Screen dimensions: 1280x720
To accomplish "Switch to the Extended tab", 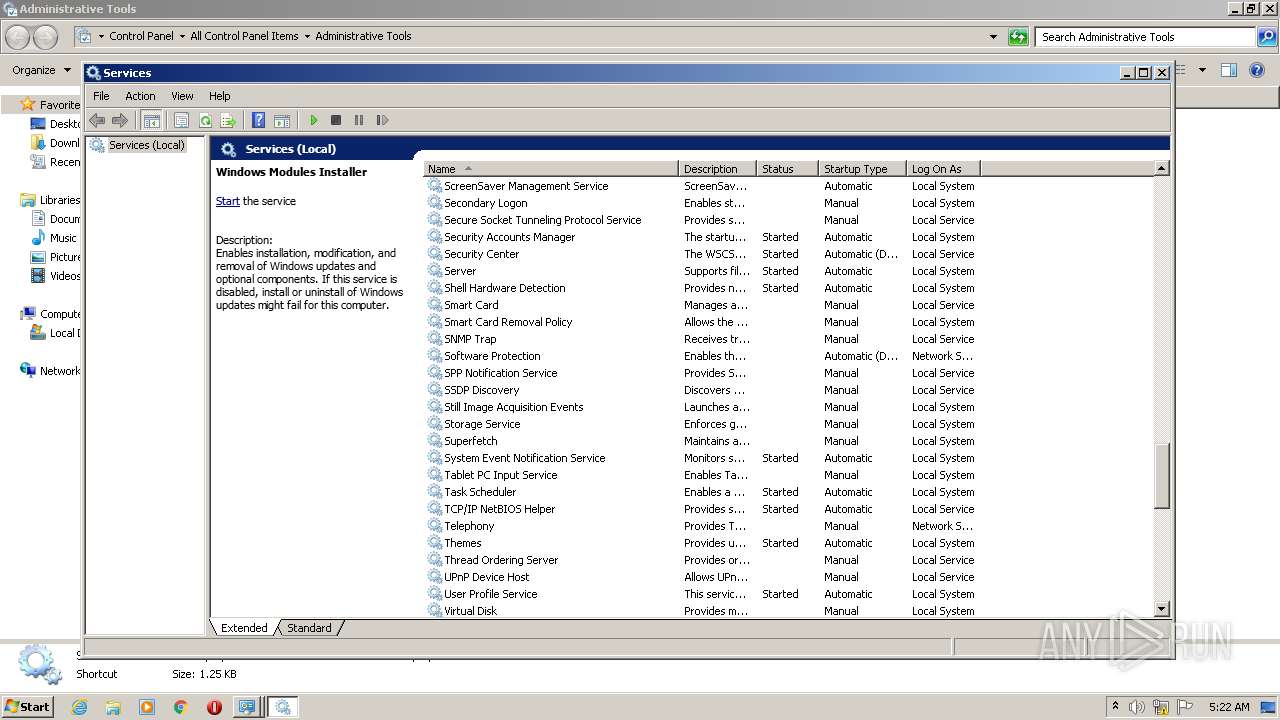I will [244, 628].
